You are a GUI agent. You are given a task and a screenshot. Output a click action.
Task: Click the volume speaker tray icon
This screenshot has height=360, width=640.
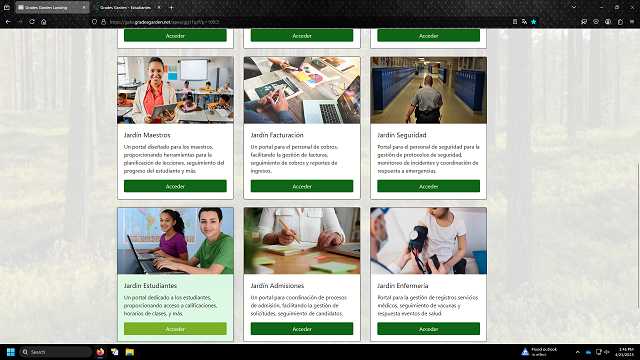tap(607, 352)
